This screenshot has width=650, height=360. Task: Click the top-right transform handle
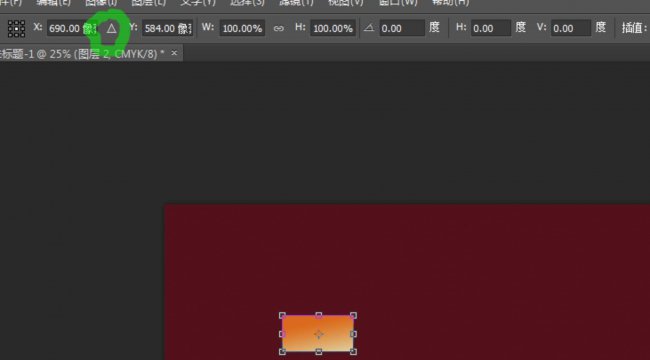point(354,316)
